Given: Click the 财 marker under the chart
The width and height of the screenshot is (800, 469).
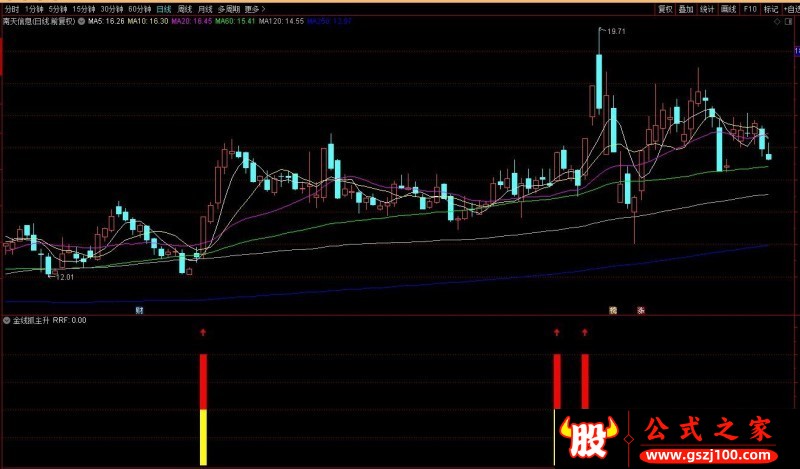Looking at the screenshot, I should 139,310.
